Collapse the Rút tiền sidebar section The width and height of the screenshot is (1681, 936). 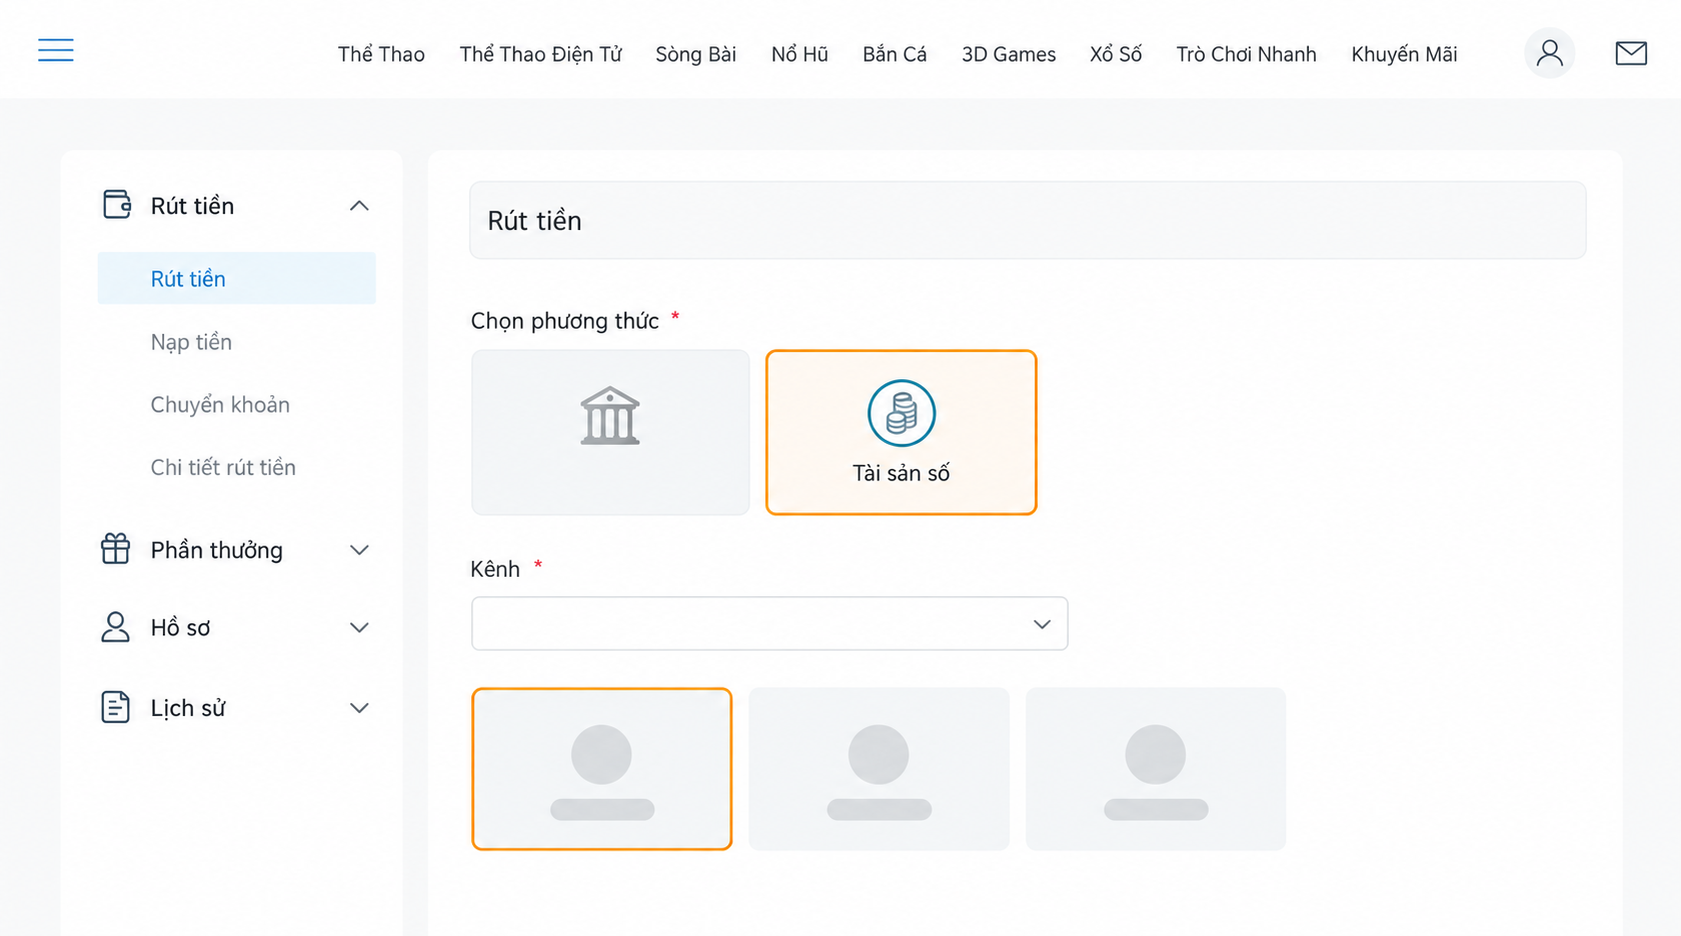coord(359,206)
